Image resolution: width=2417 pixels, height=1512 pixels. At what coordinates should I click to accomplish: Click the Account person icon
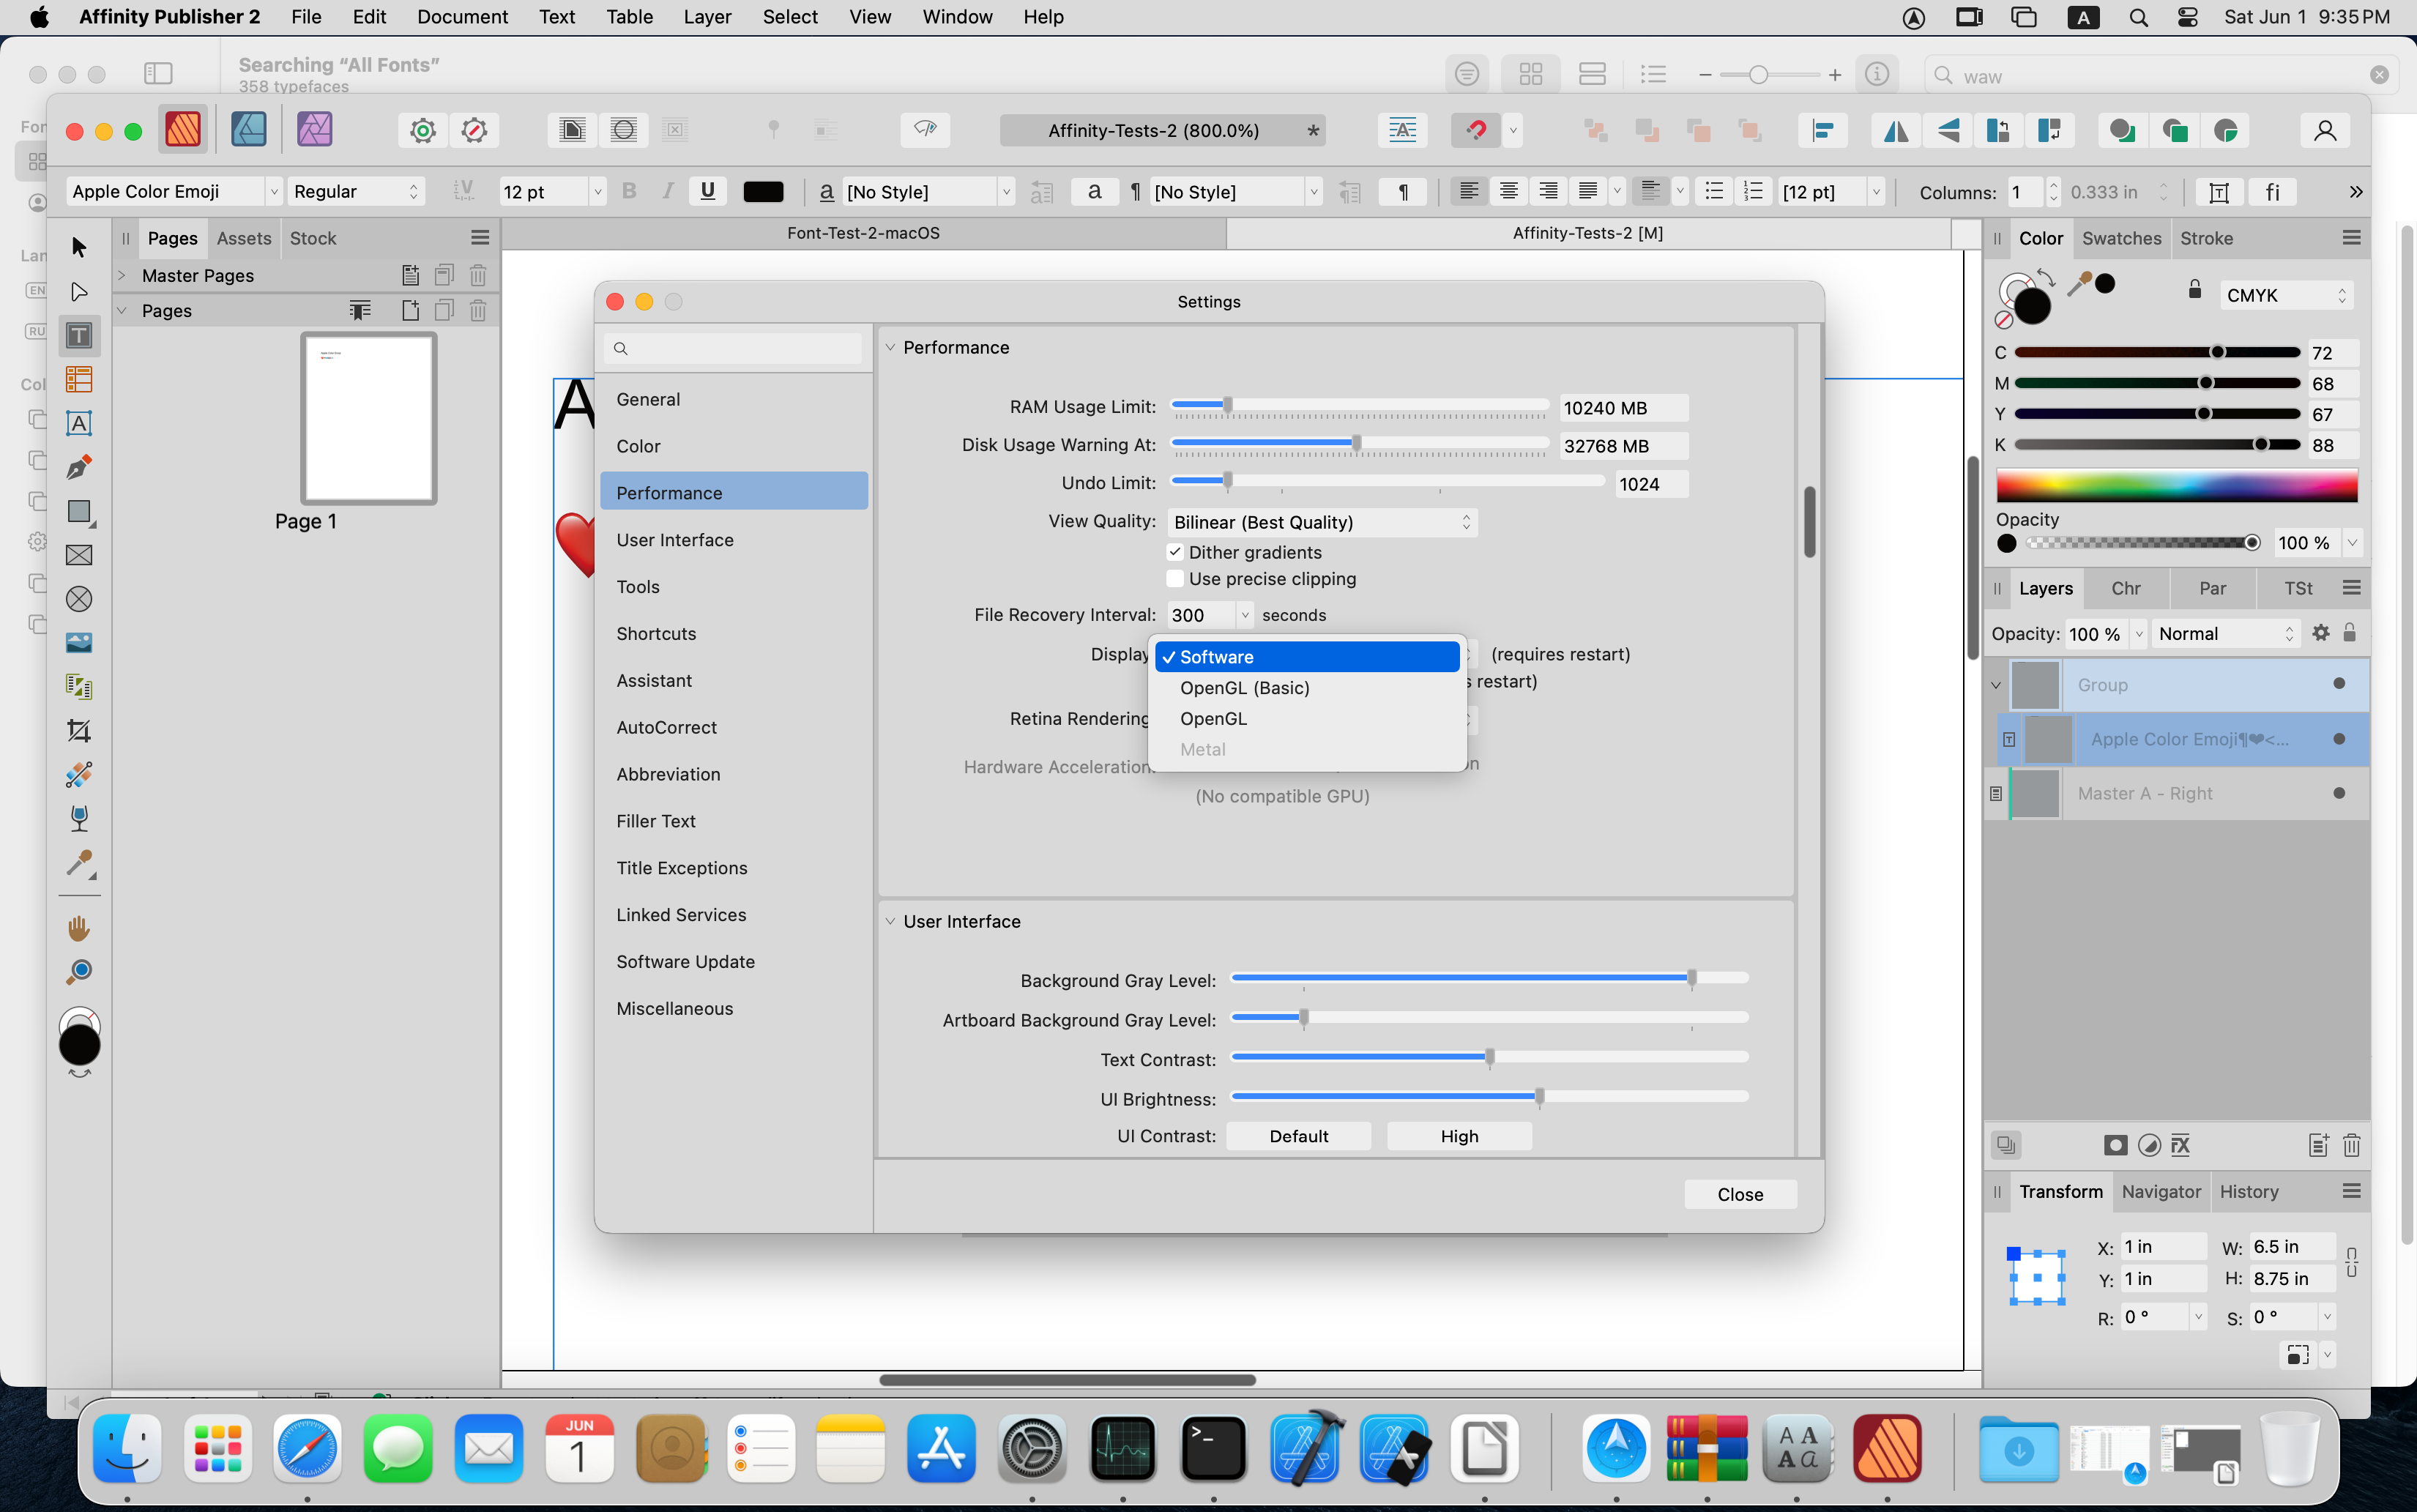2325,130
